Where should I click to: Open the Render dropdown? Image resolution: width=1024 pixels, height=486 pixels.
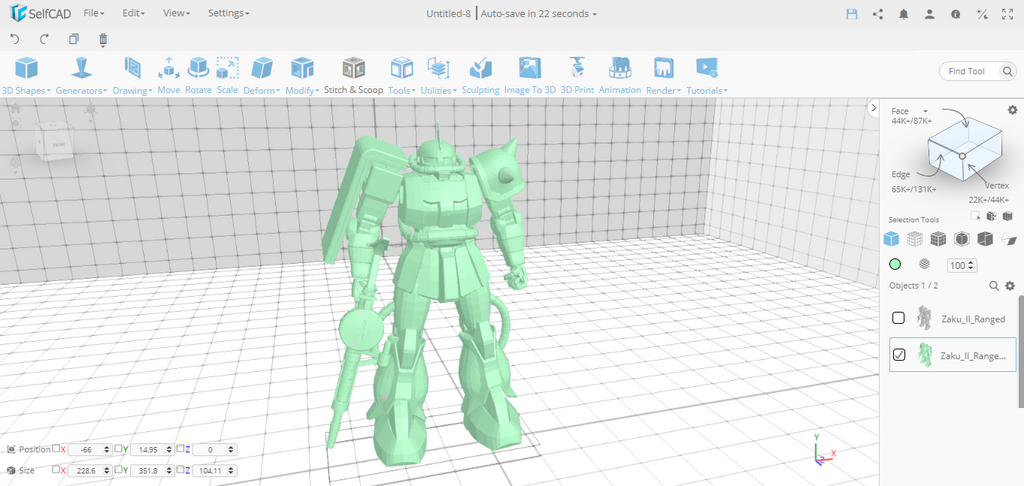(x=664, y=76)
